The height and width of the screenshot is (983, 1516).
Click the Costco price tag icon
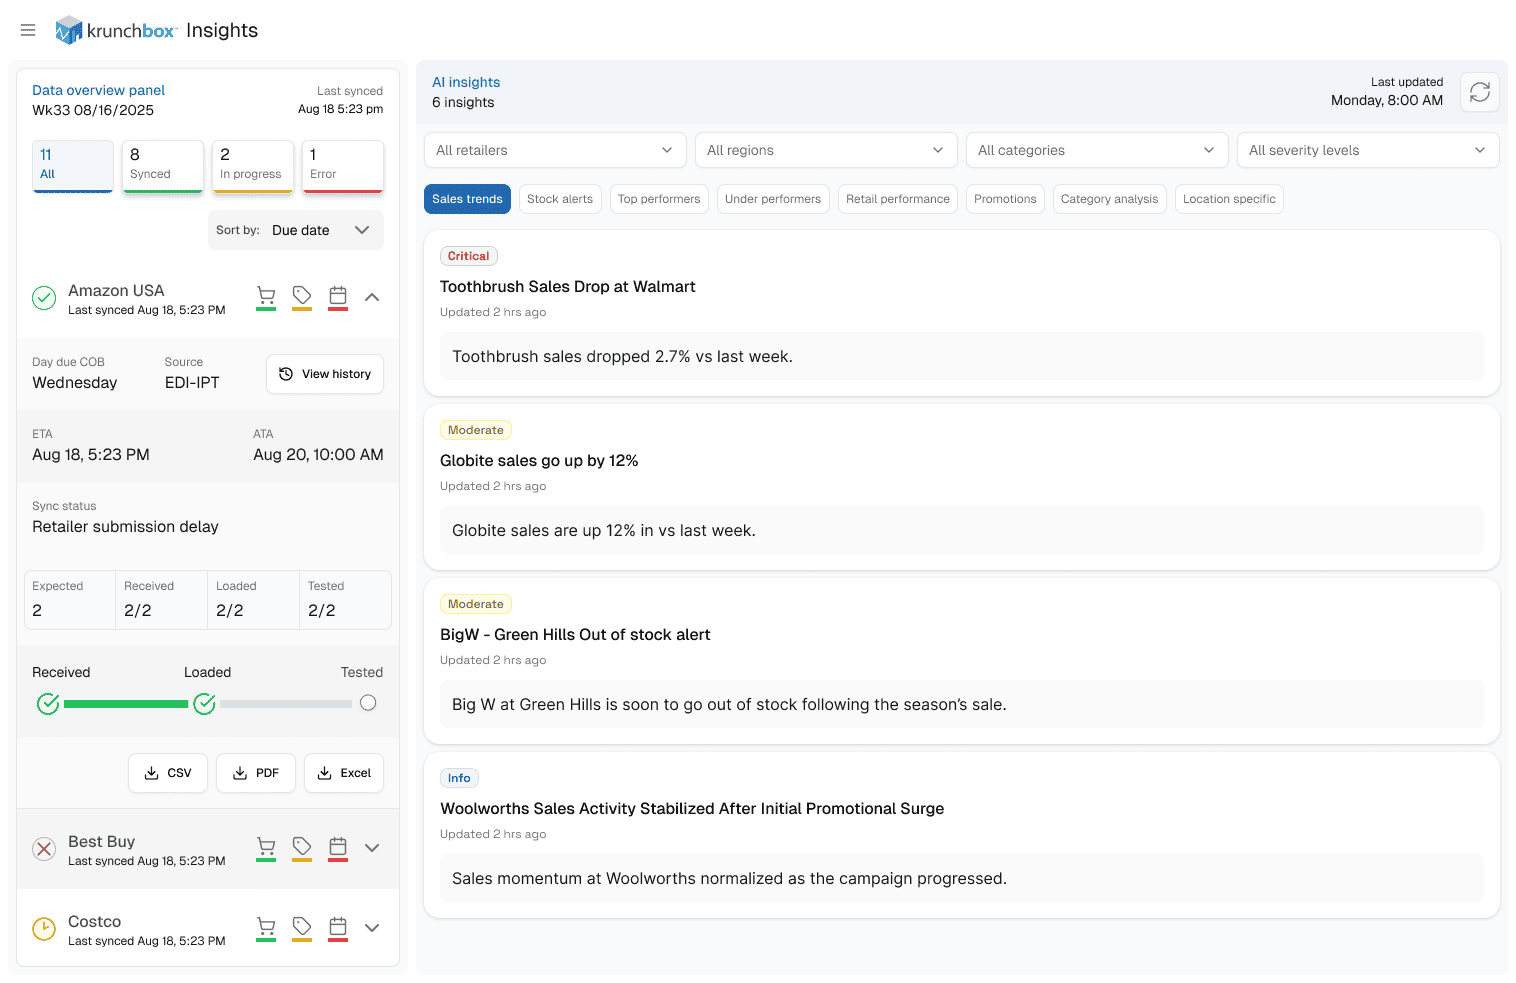point(302,927)
